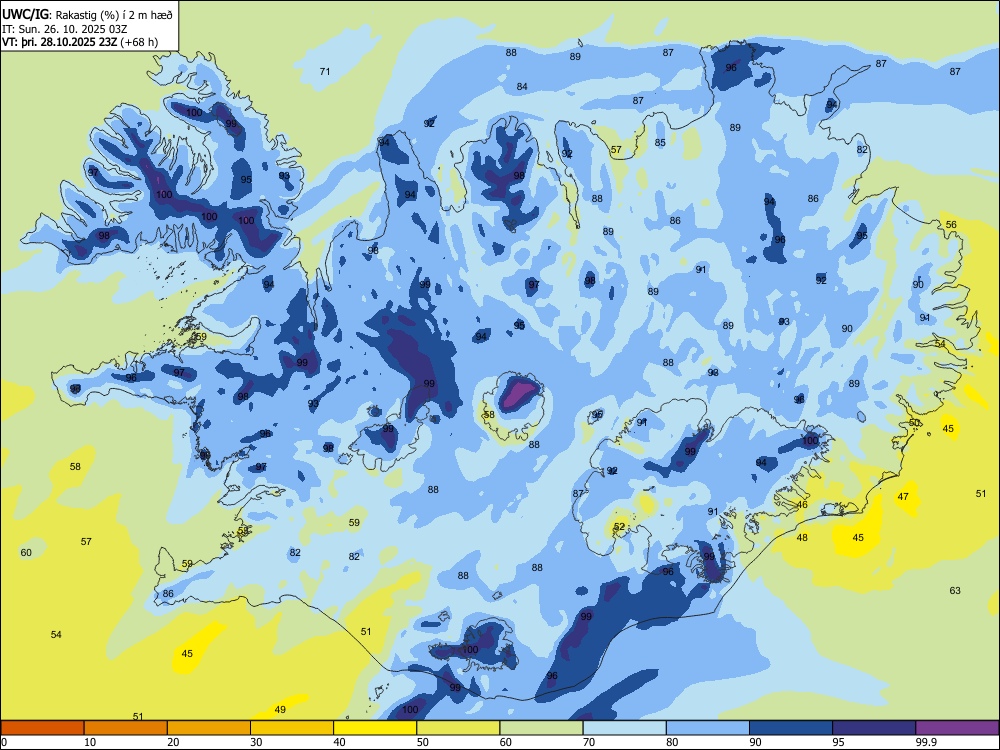Pick the 60–70 pale green legend swatch
Screen dimensions: 1000x750
pos(541,728)
